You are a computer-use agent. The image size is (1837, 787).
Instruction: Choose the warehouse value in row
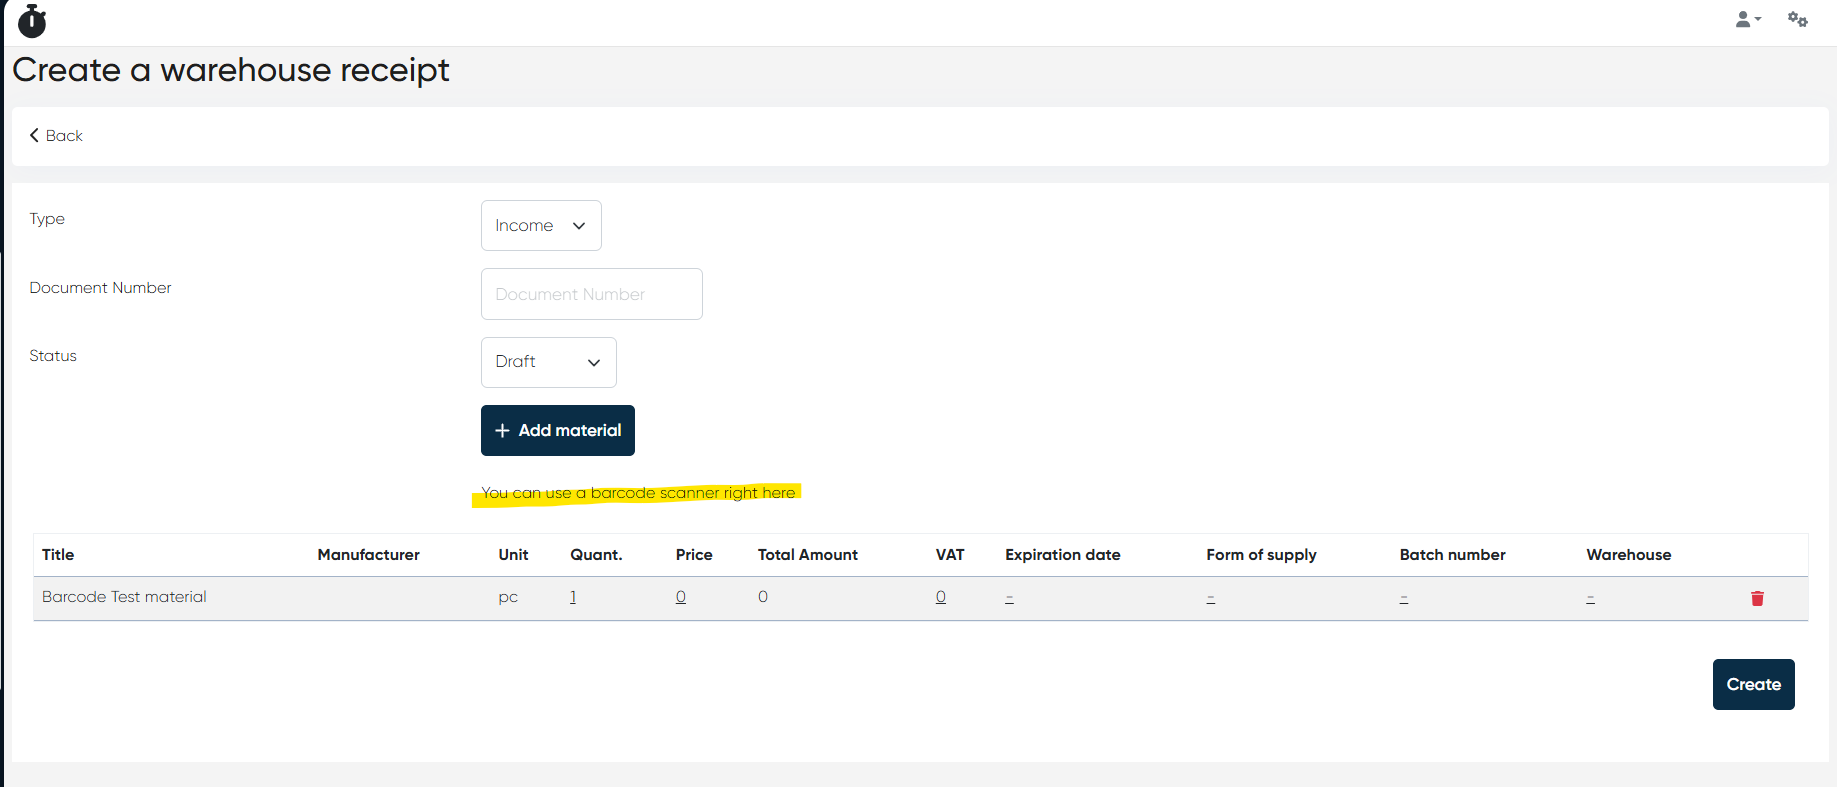1590,598
